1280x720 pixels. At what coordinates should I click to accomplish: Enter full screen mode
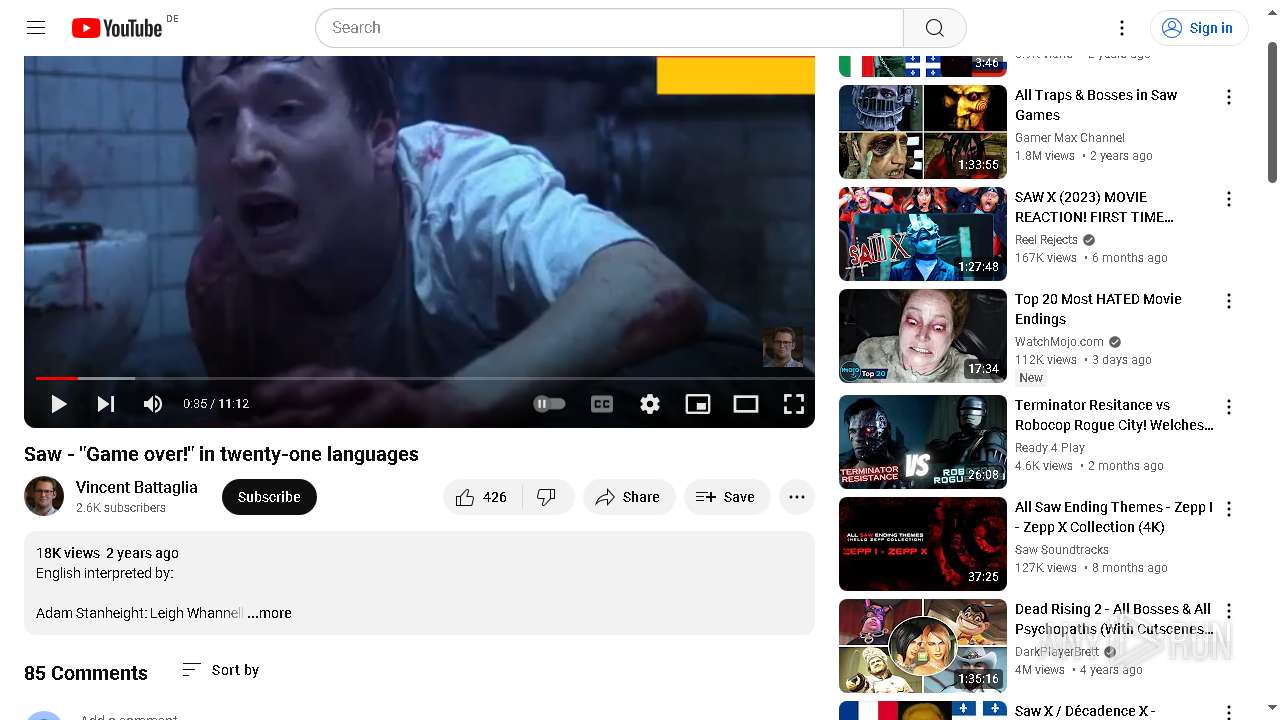point(794,404)
